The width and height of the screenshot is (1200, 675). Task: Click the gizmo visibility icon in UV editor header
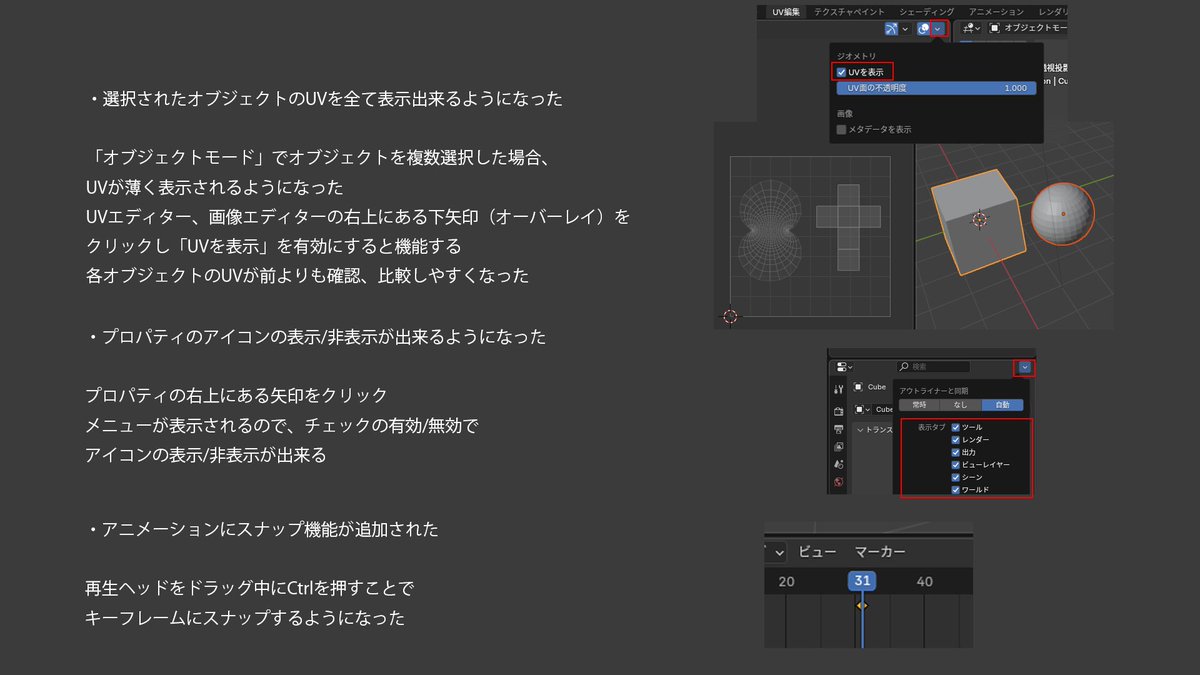click(x=892, y=28)
